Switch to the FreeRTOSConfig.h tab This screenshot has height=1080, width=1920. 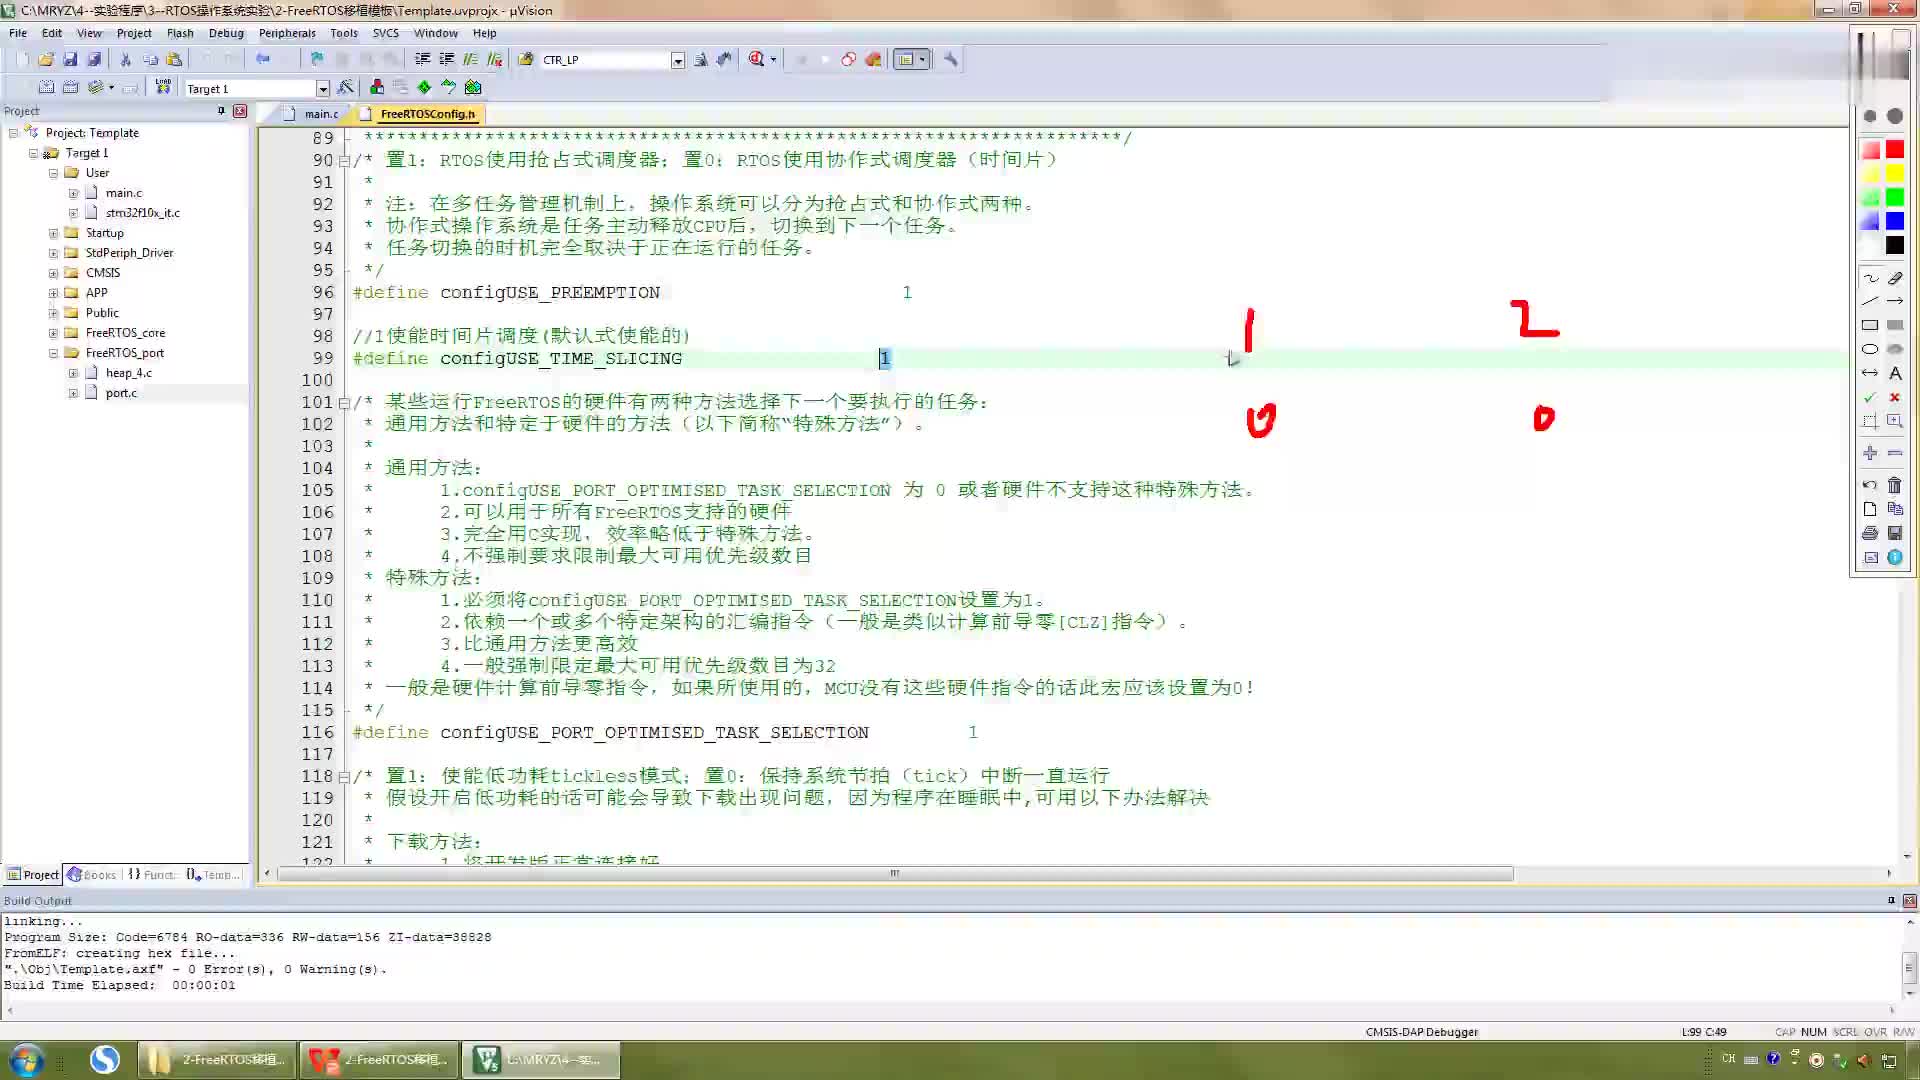427,114
